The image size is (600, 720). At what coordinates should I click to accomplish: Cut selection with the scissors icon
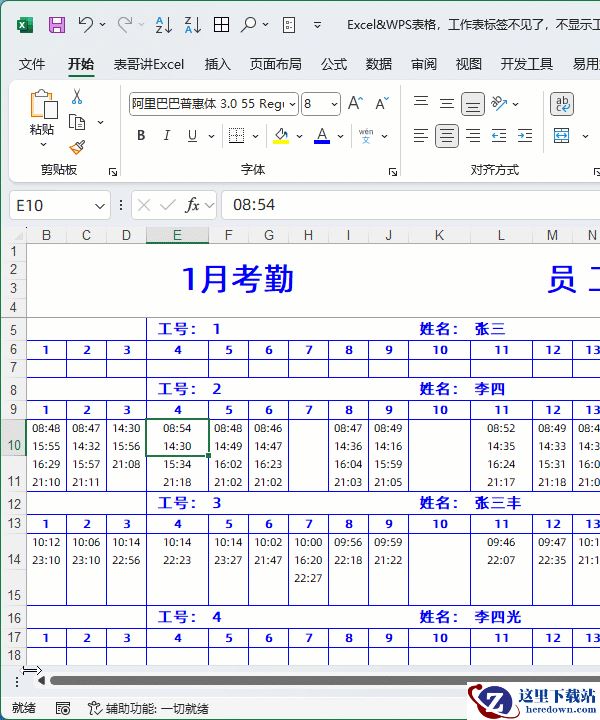[x=77, y=96]
